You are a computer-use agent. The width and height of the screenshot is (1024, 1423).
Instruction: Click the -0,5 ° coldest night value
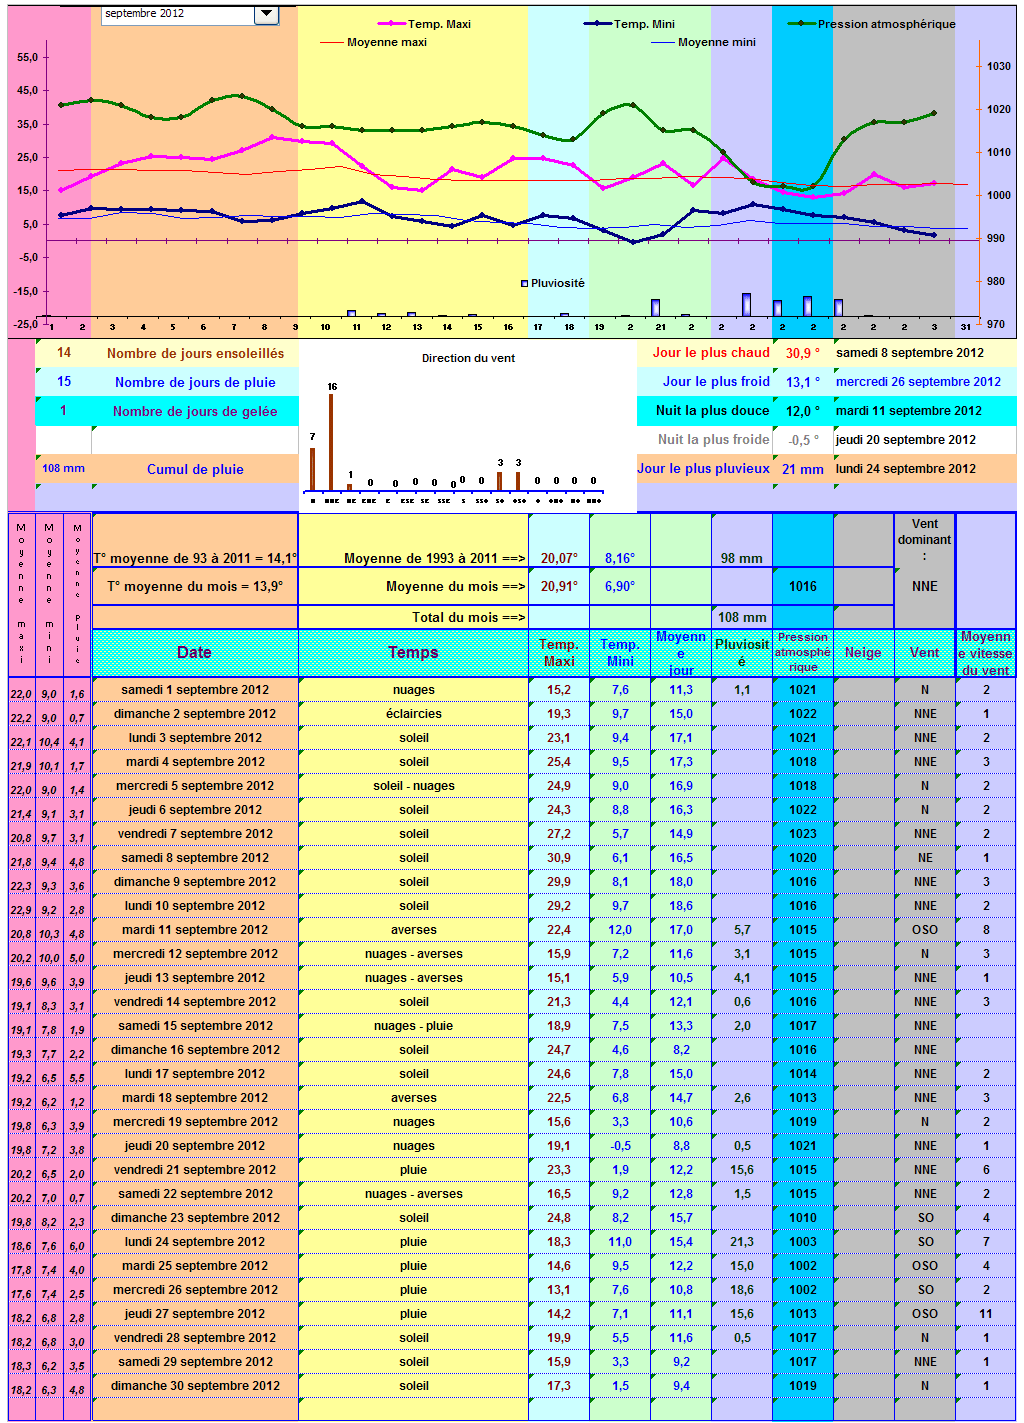802,440
